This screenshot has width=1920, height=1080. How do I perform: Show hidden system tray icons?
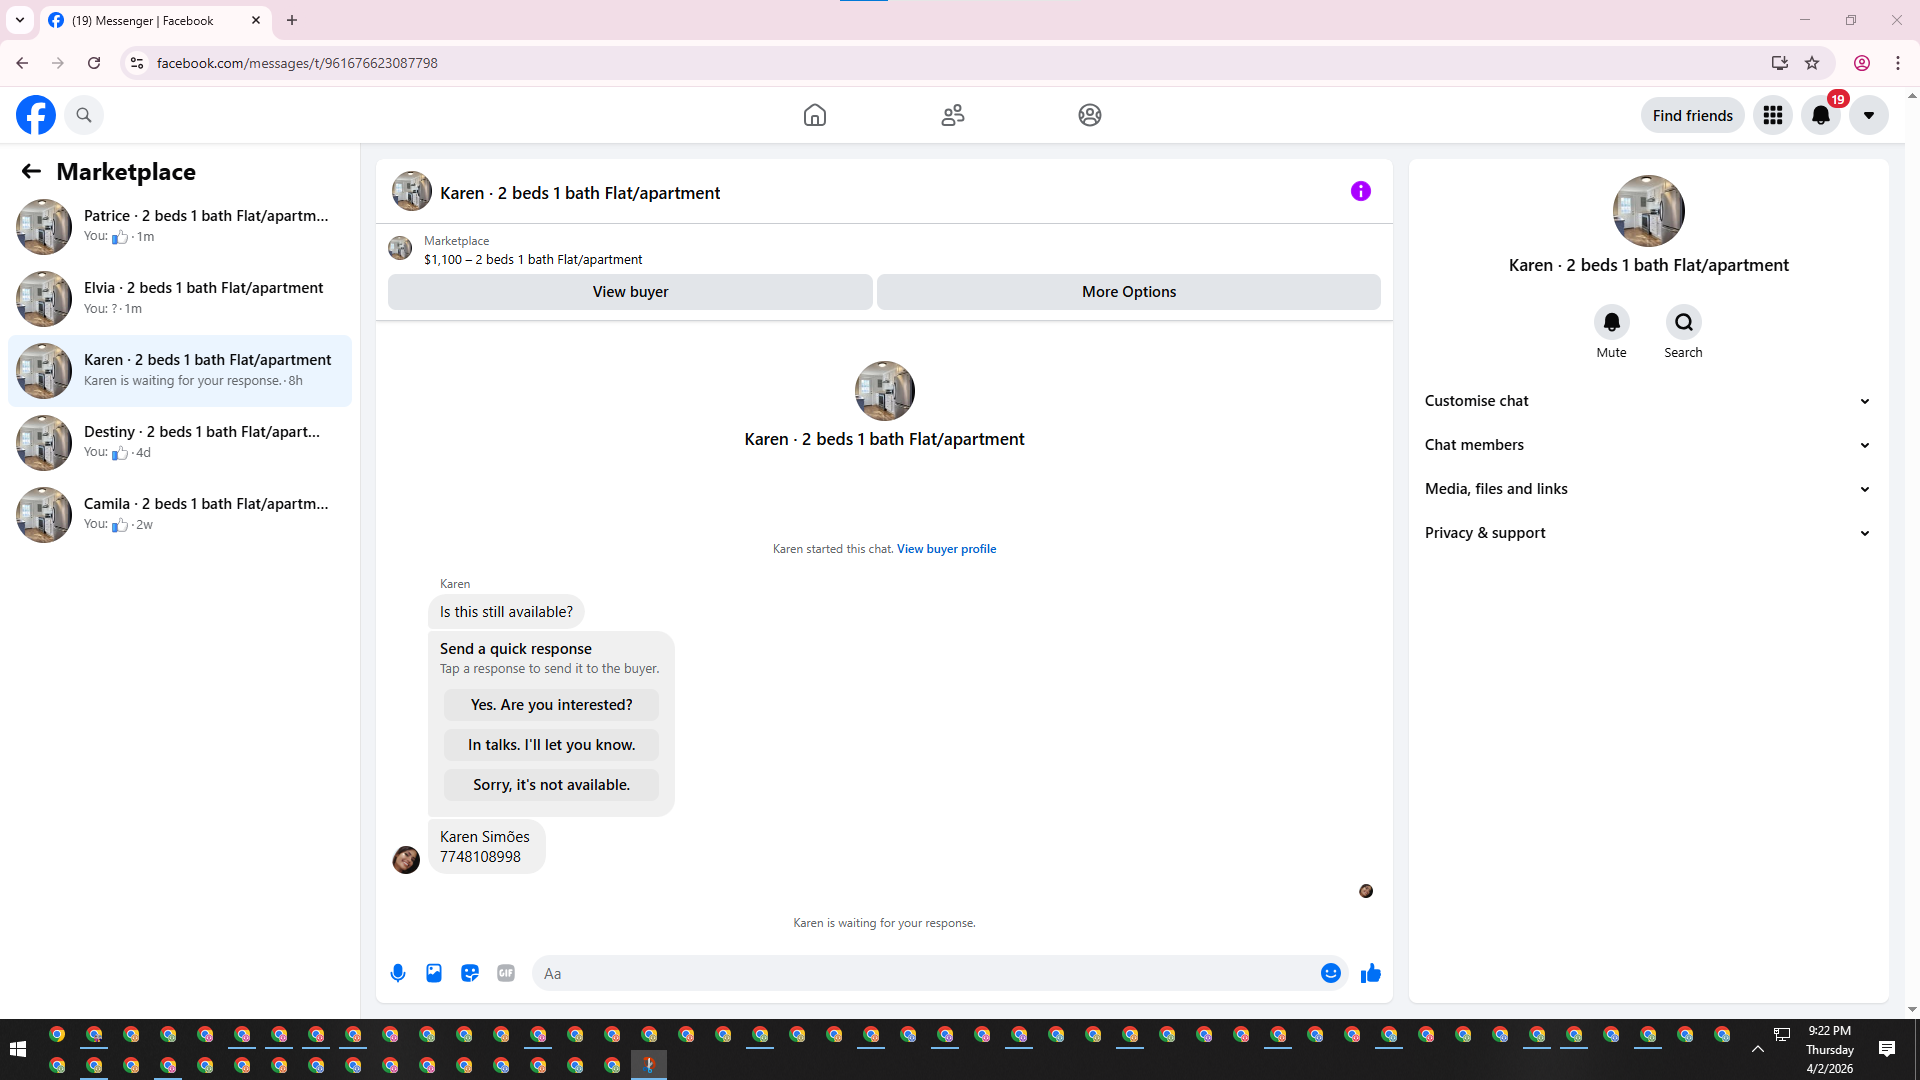[1758, 1049]
